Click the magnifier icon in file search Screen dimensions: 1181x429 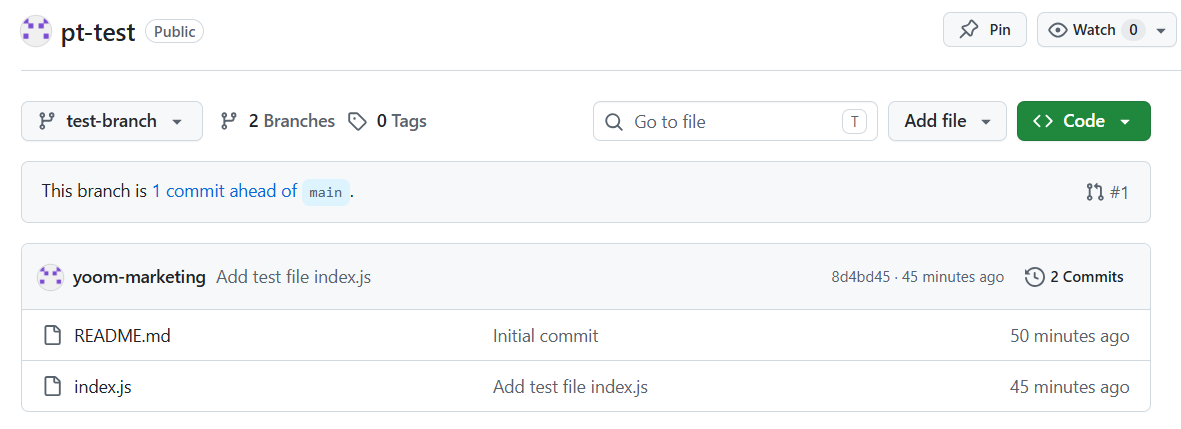[614, 122]
